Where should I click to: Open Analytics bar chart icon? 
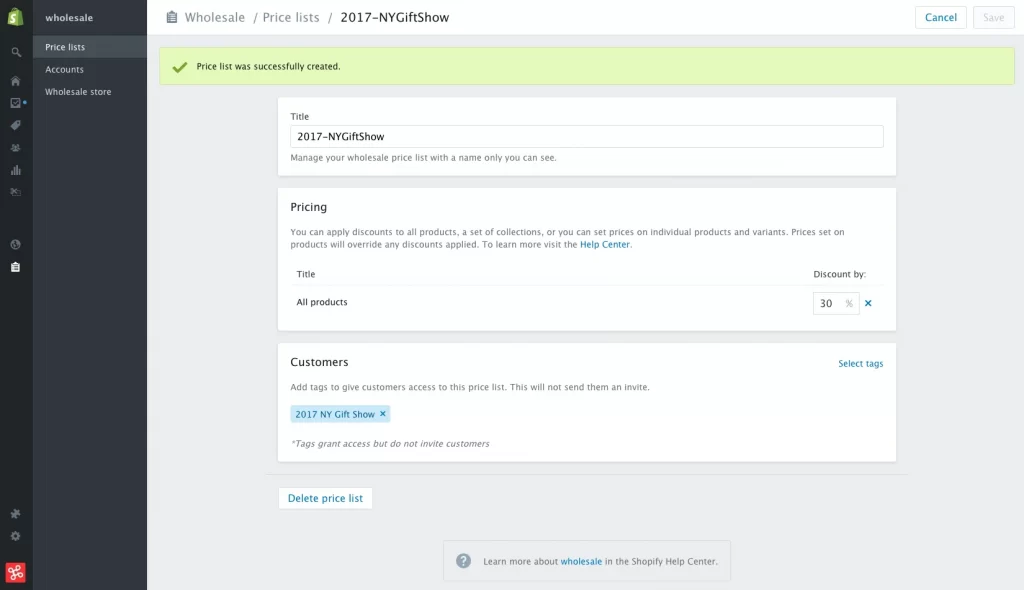[16, 170]
